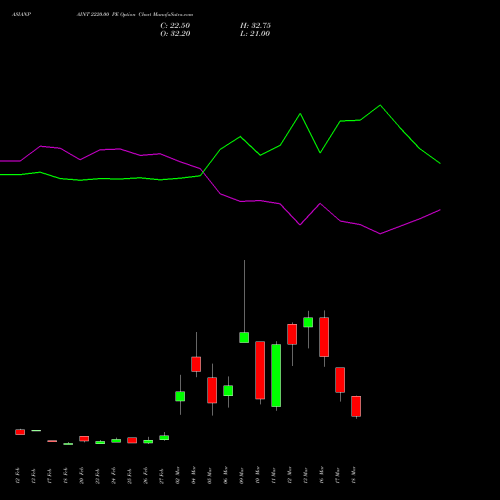Click the 24 Feb date label
The height and width of the screenshot is (500, 500).
tap(114, 475)
